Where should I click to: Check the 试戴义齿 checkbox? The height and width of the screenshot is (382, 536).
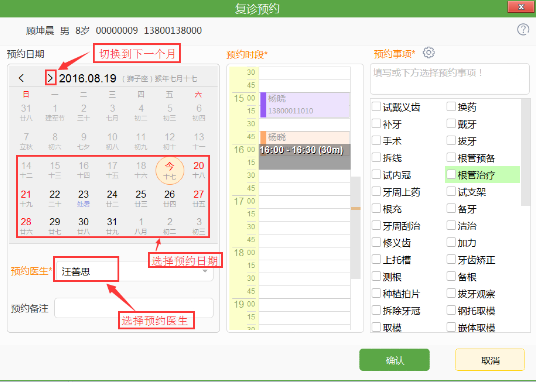pyautogui.click(x=376, y=107)
